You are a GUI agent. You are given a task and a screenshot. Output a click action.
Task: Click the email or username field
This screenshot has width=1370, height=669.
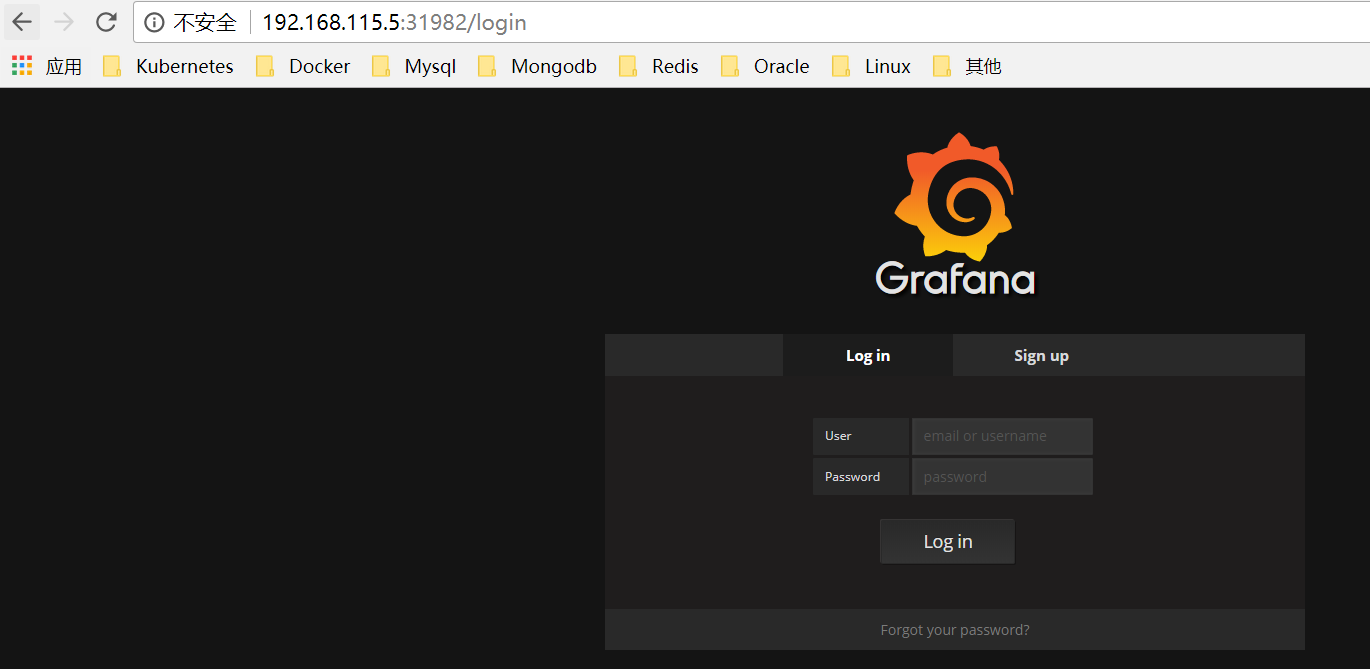point(1002,436)
